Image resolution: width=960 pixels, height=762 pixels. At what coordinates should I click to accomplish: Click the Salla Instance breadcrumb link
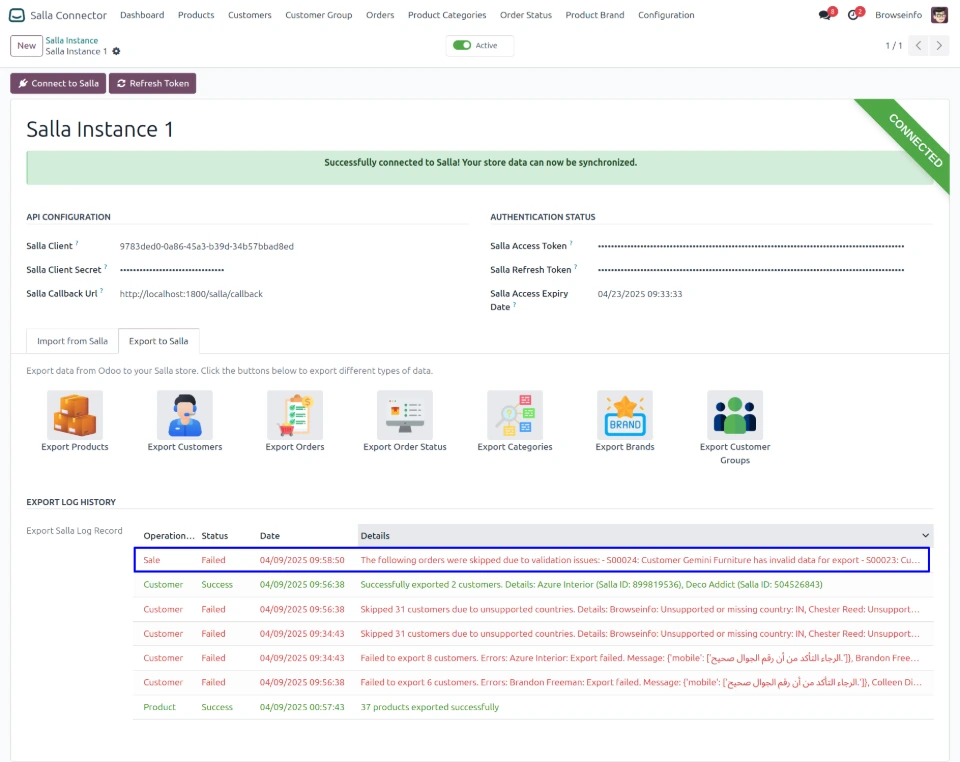(71, 40)
